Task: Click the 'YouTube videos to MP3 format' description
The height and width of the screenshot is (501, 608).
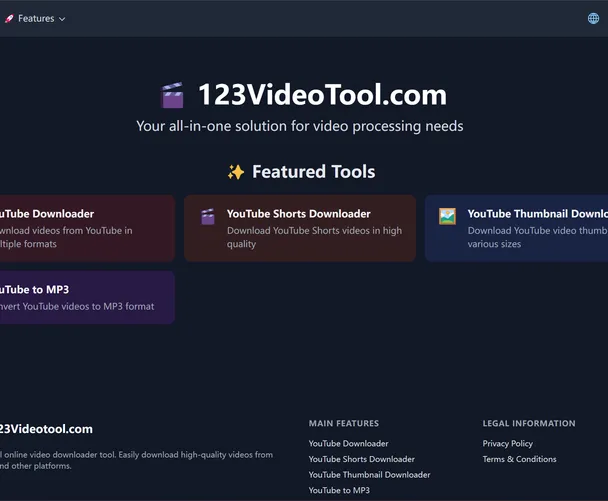Action: click(x=77, y=306)
